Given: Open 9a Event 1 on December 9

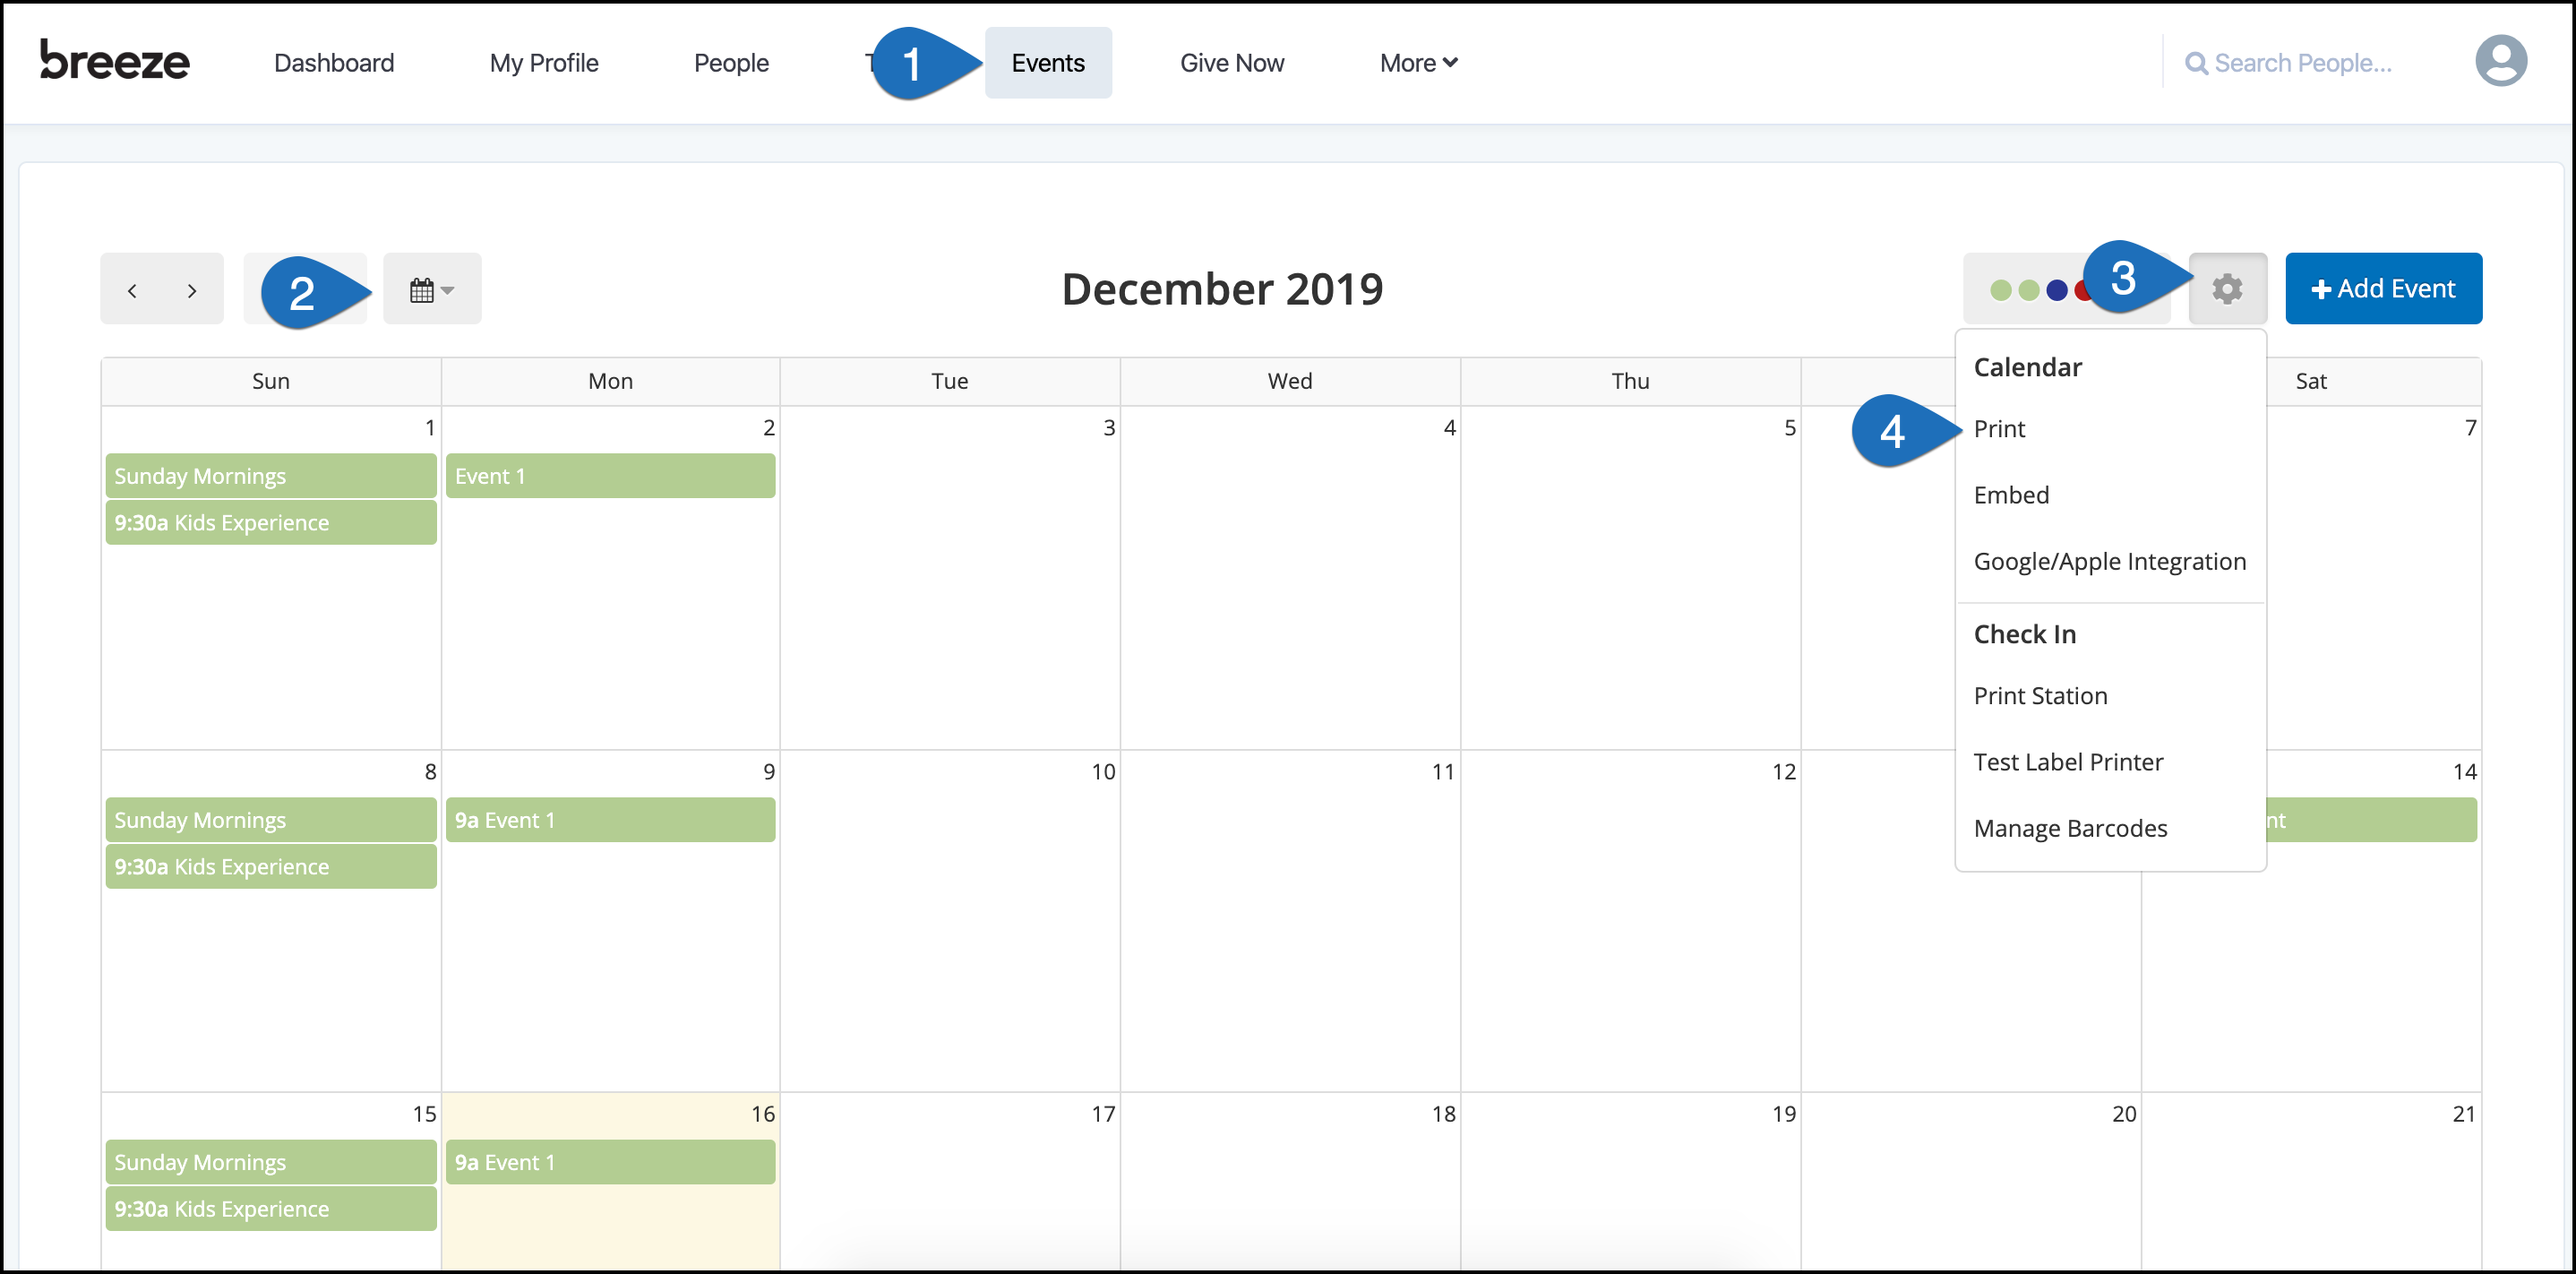Looking at the screenshot, I should point(610,820).
